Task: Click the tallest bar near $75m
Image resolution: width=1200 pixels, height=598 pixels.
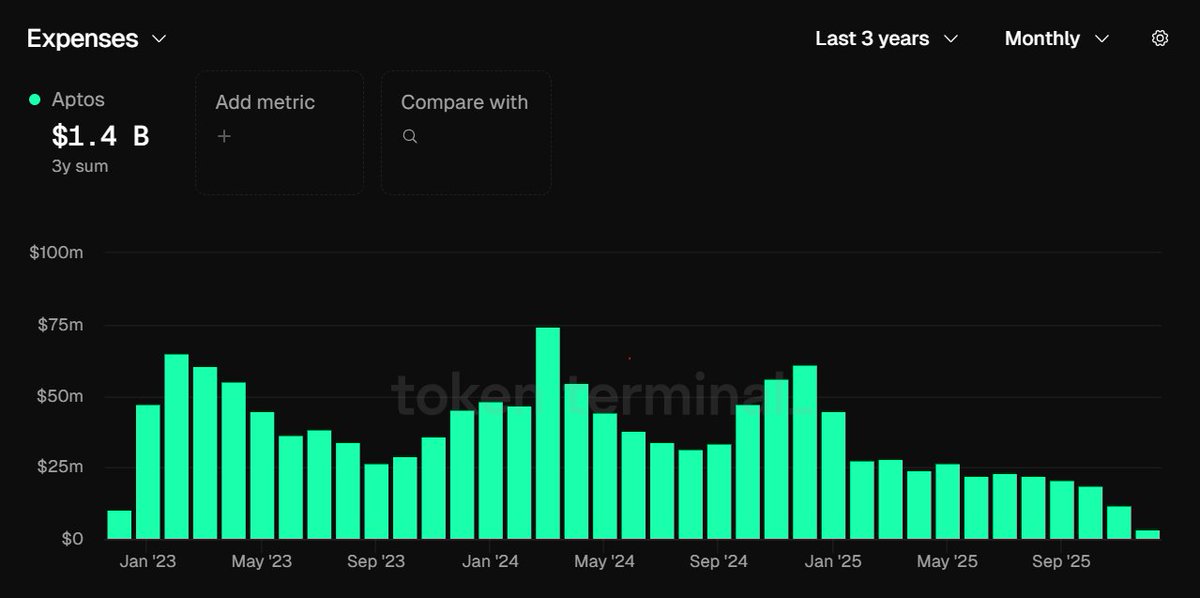Action: click(x=548, y=433)
